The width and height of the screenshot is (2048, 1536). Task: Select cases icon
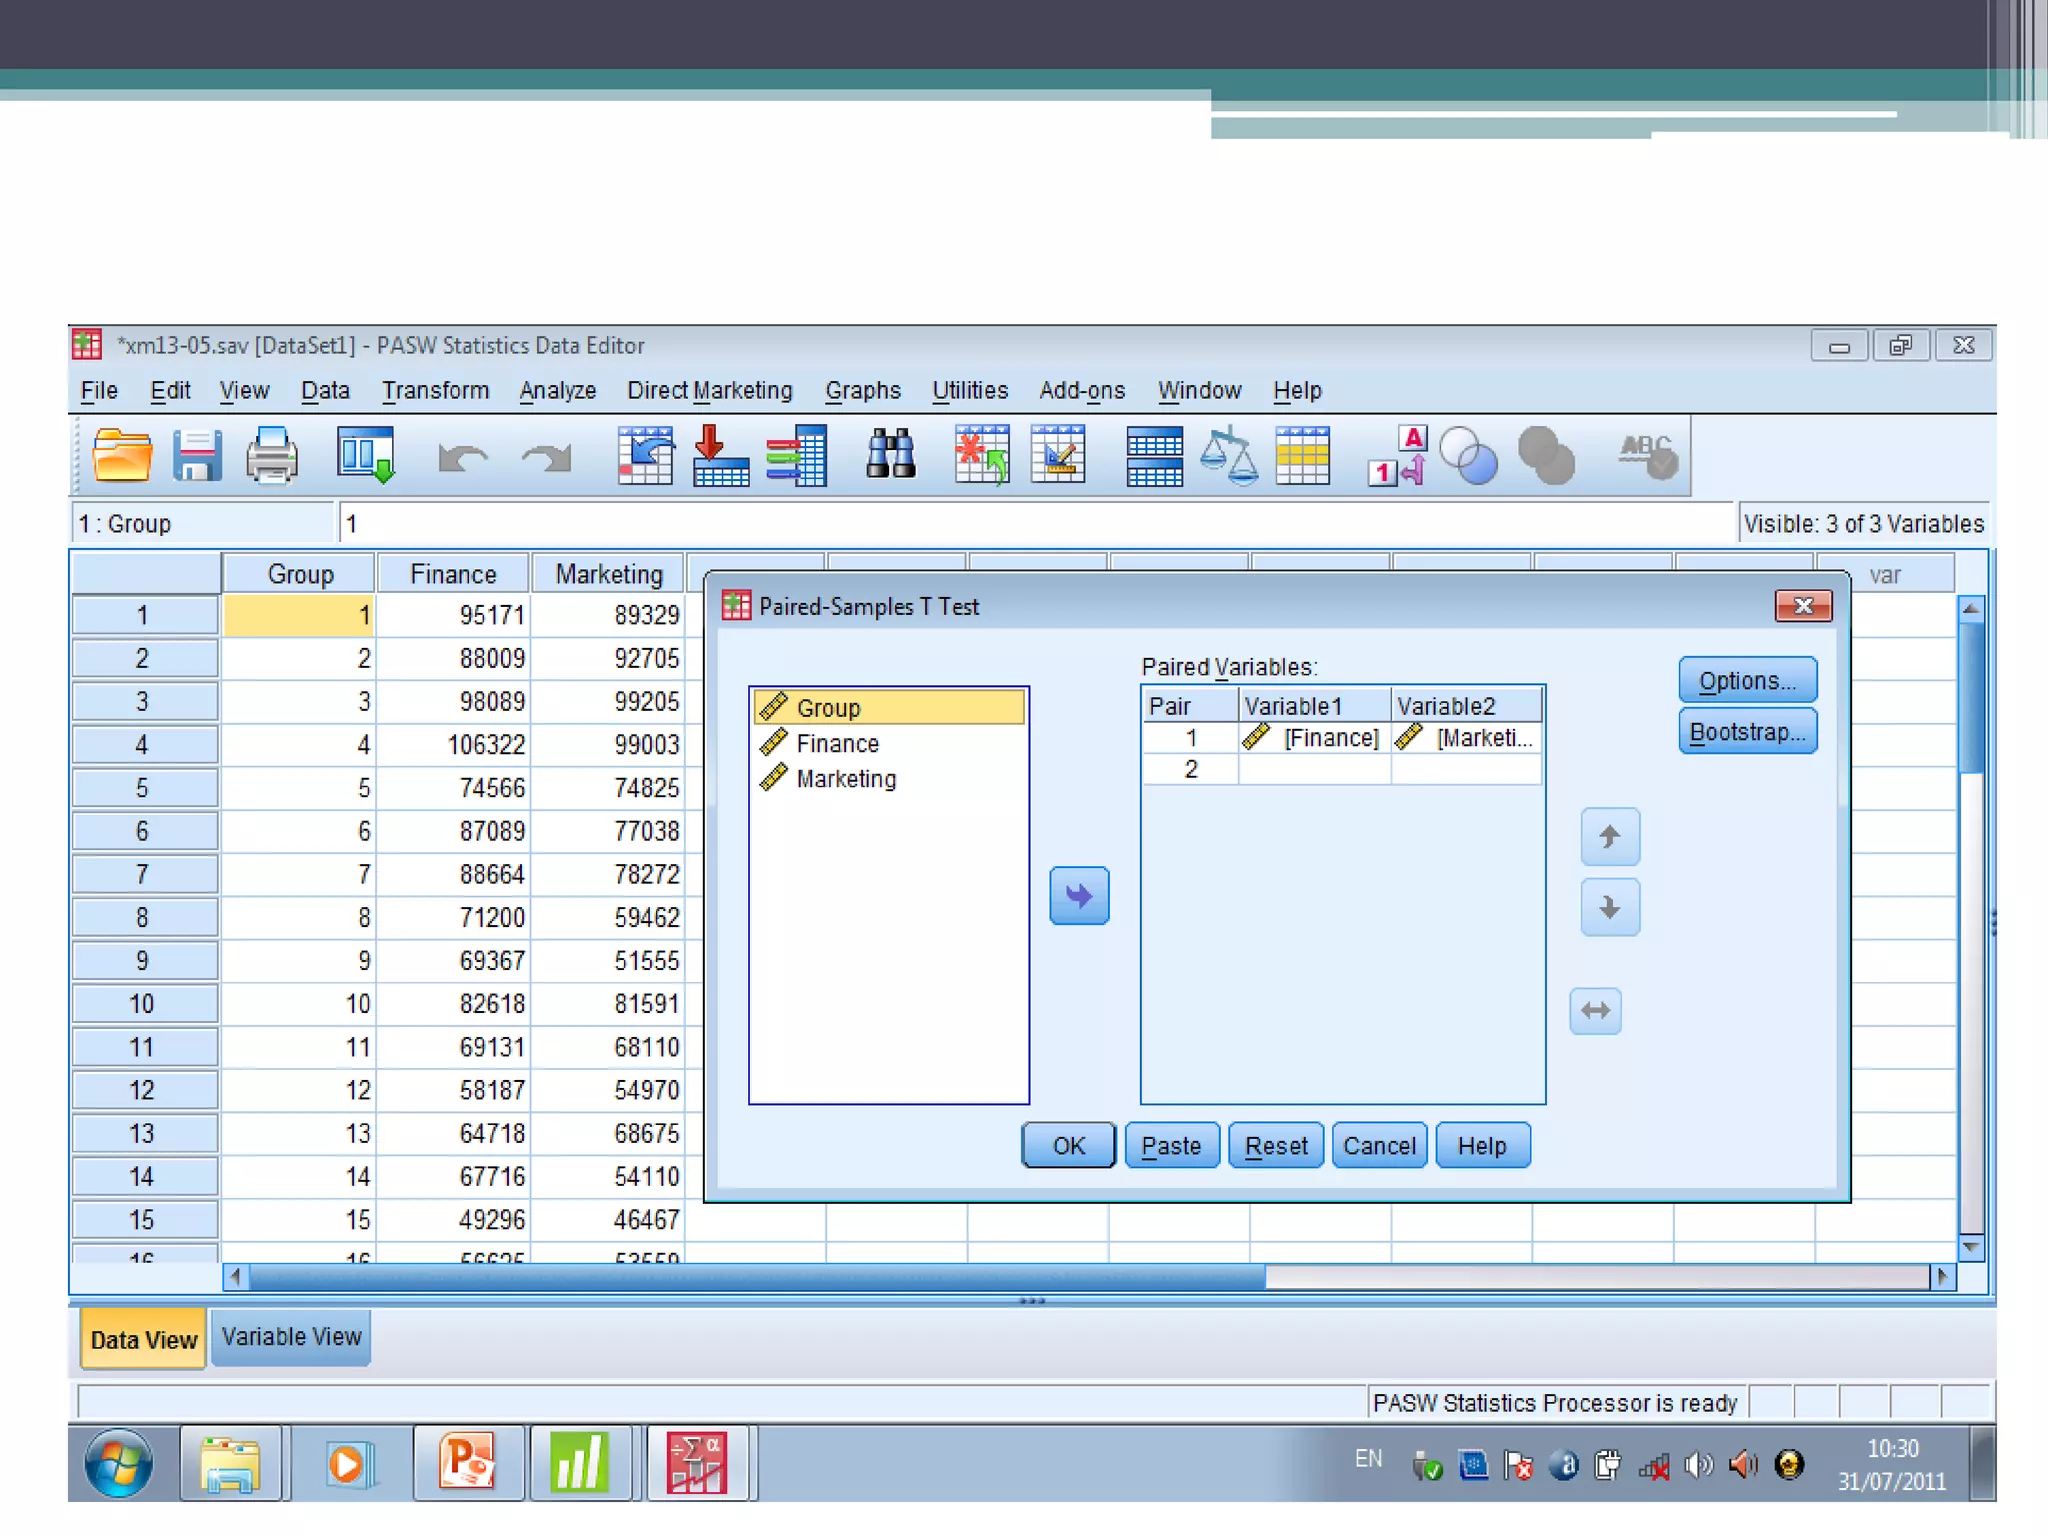point(1302,456)
